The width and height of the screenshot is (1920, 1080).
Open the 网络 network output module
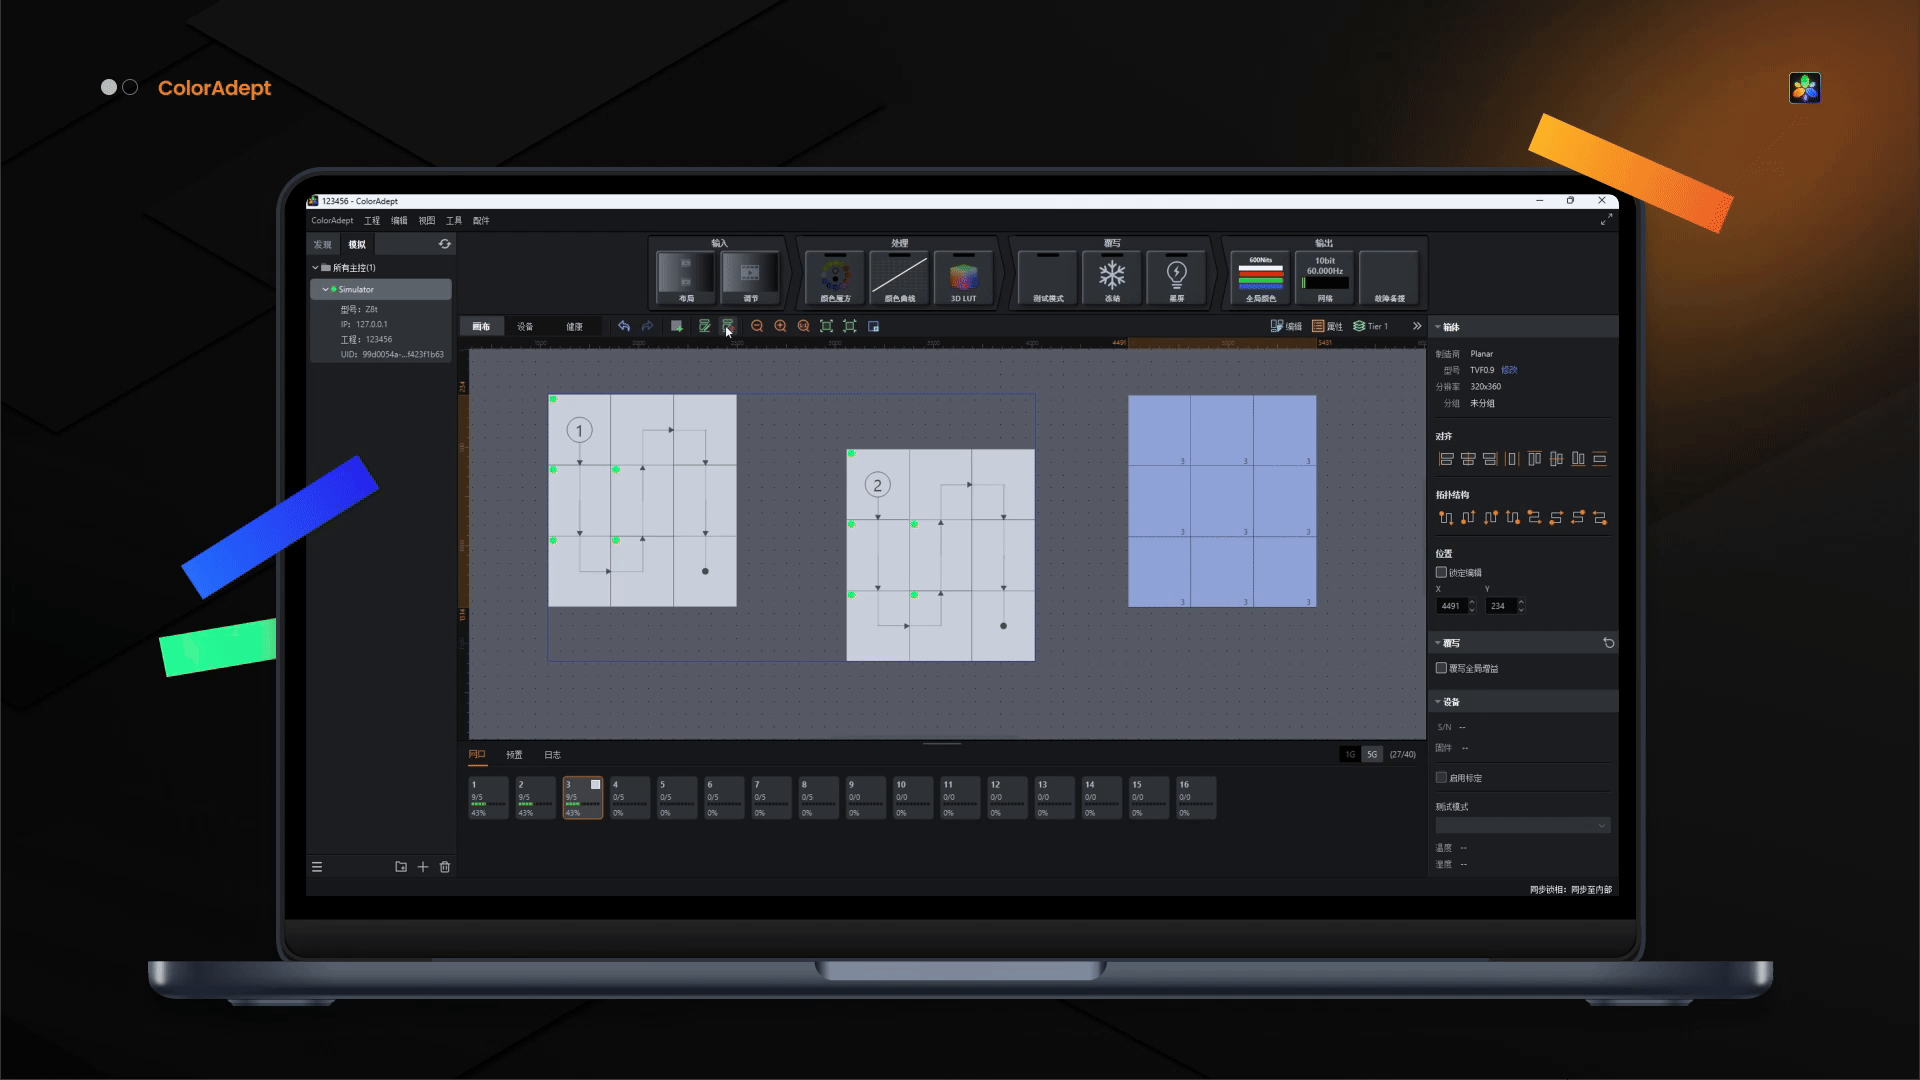(1325, 277)
